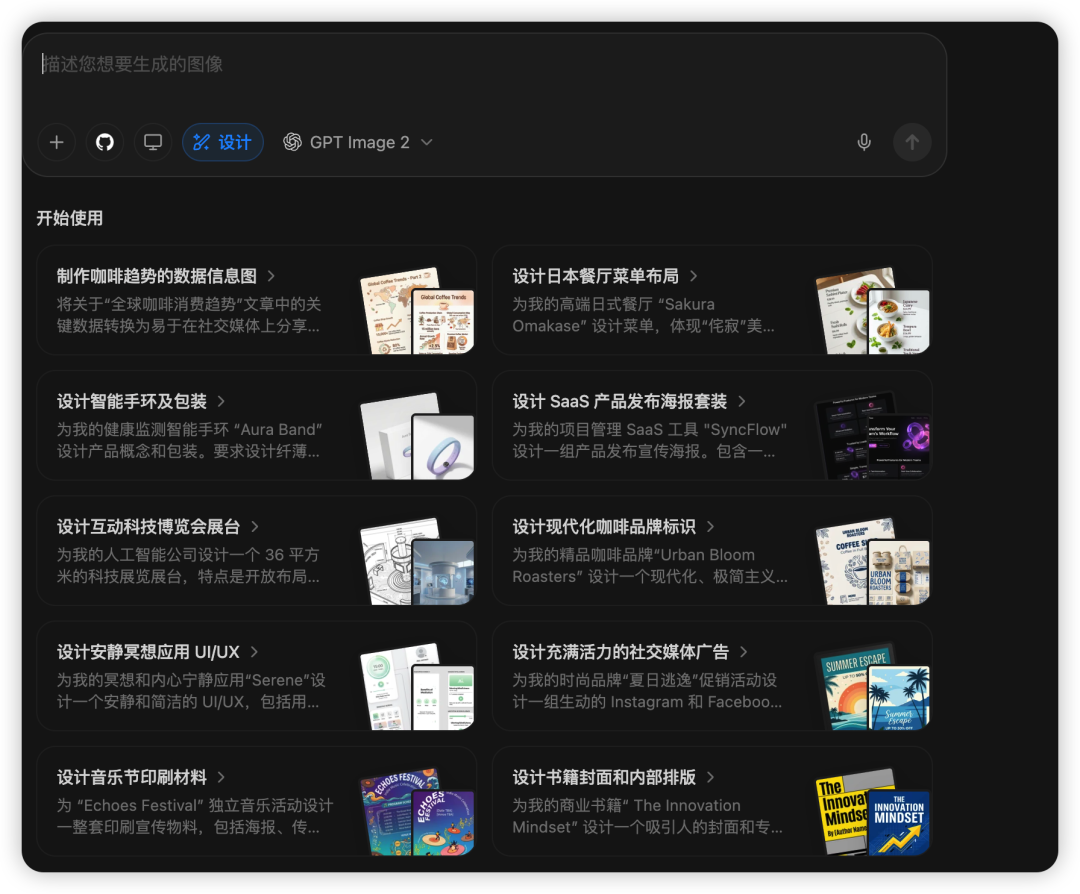Open the GitHub icon button
Screen dimensions: 1080x894
(105, 142)
